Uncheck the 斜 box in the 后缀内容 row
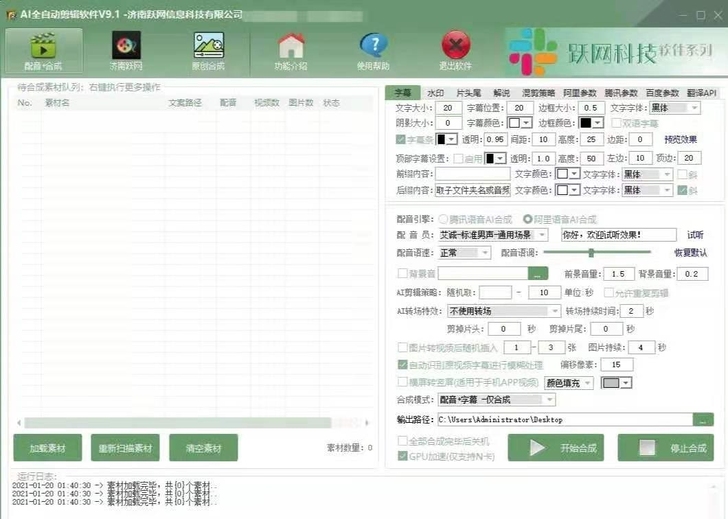The width and height of the screenshot is (728, 519). coord(682,190)
